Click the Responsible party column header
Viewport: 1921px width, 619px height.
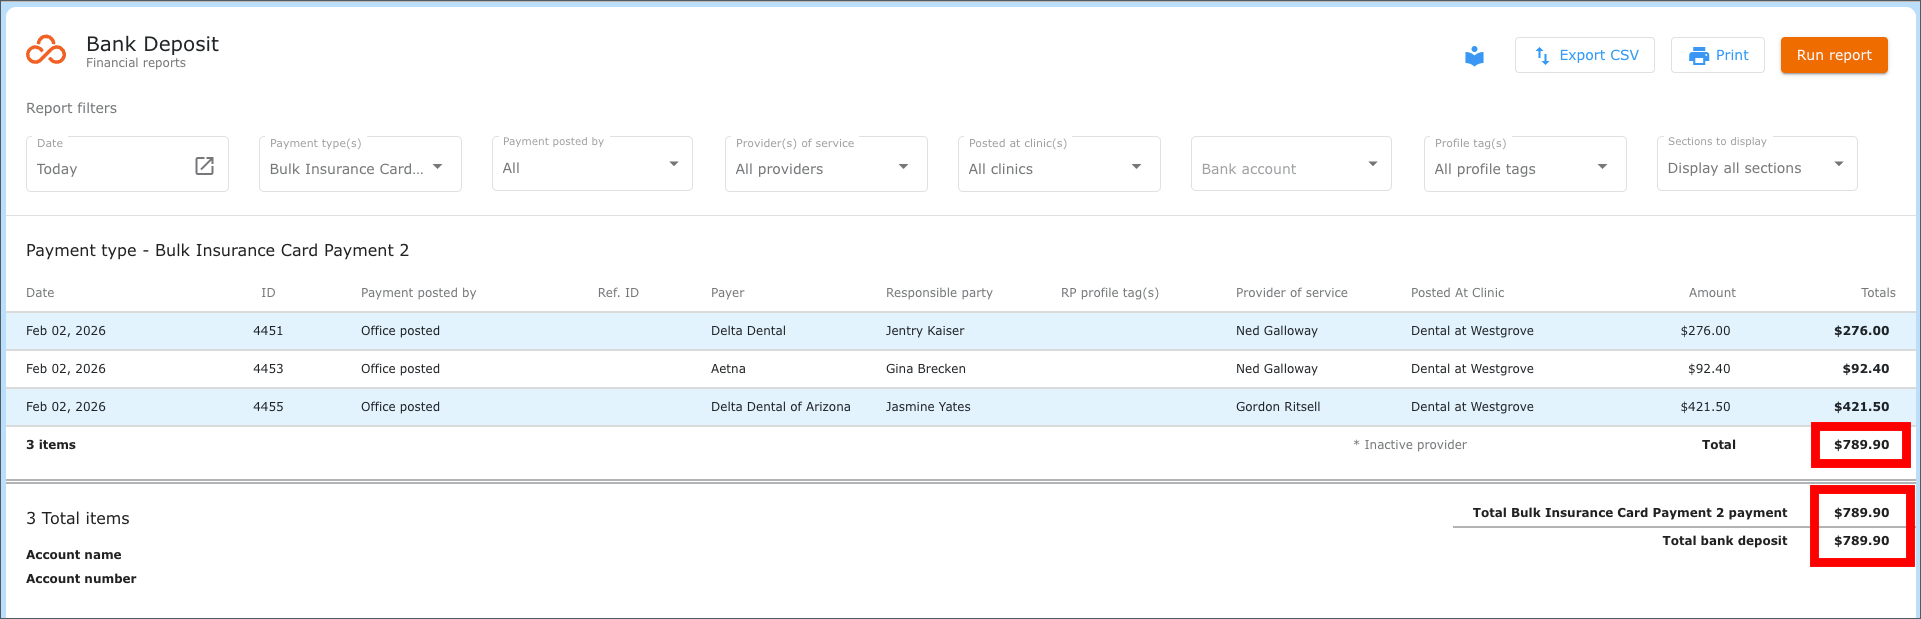click(939, 293)
